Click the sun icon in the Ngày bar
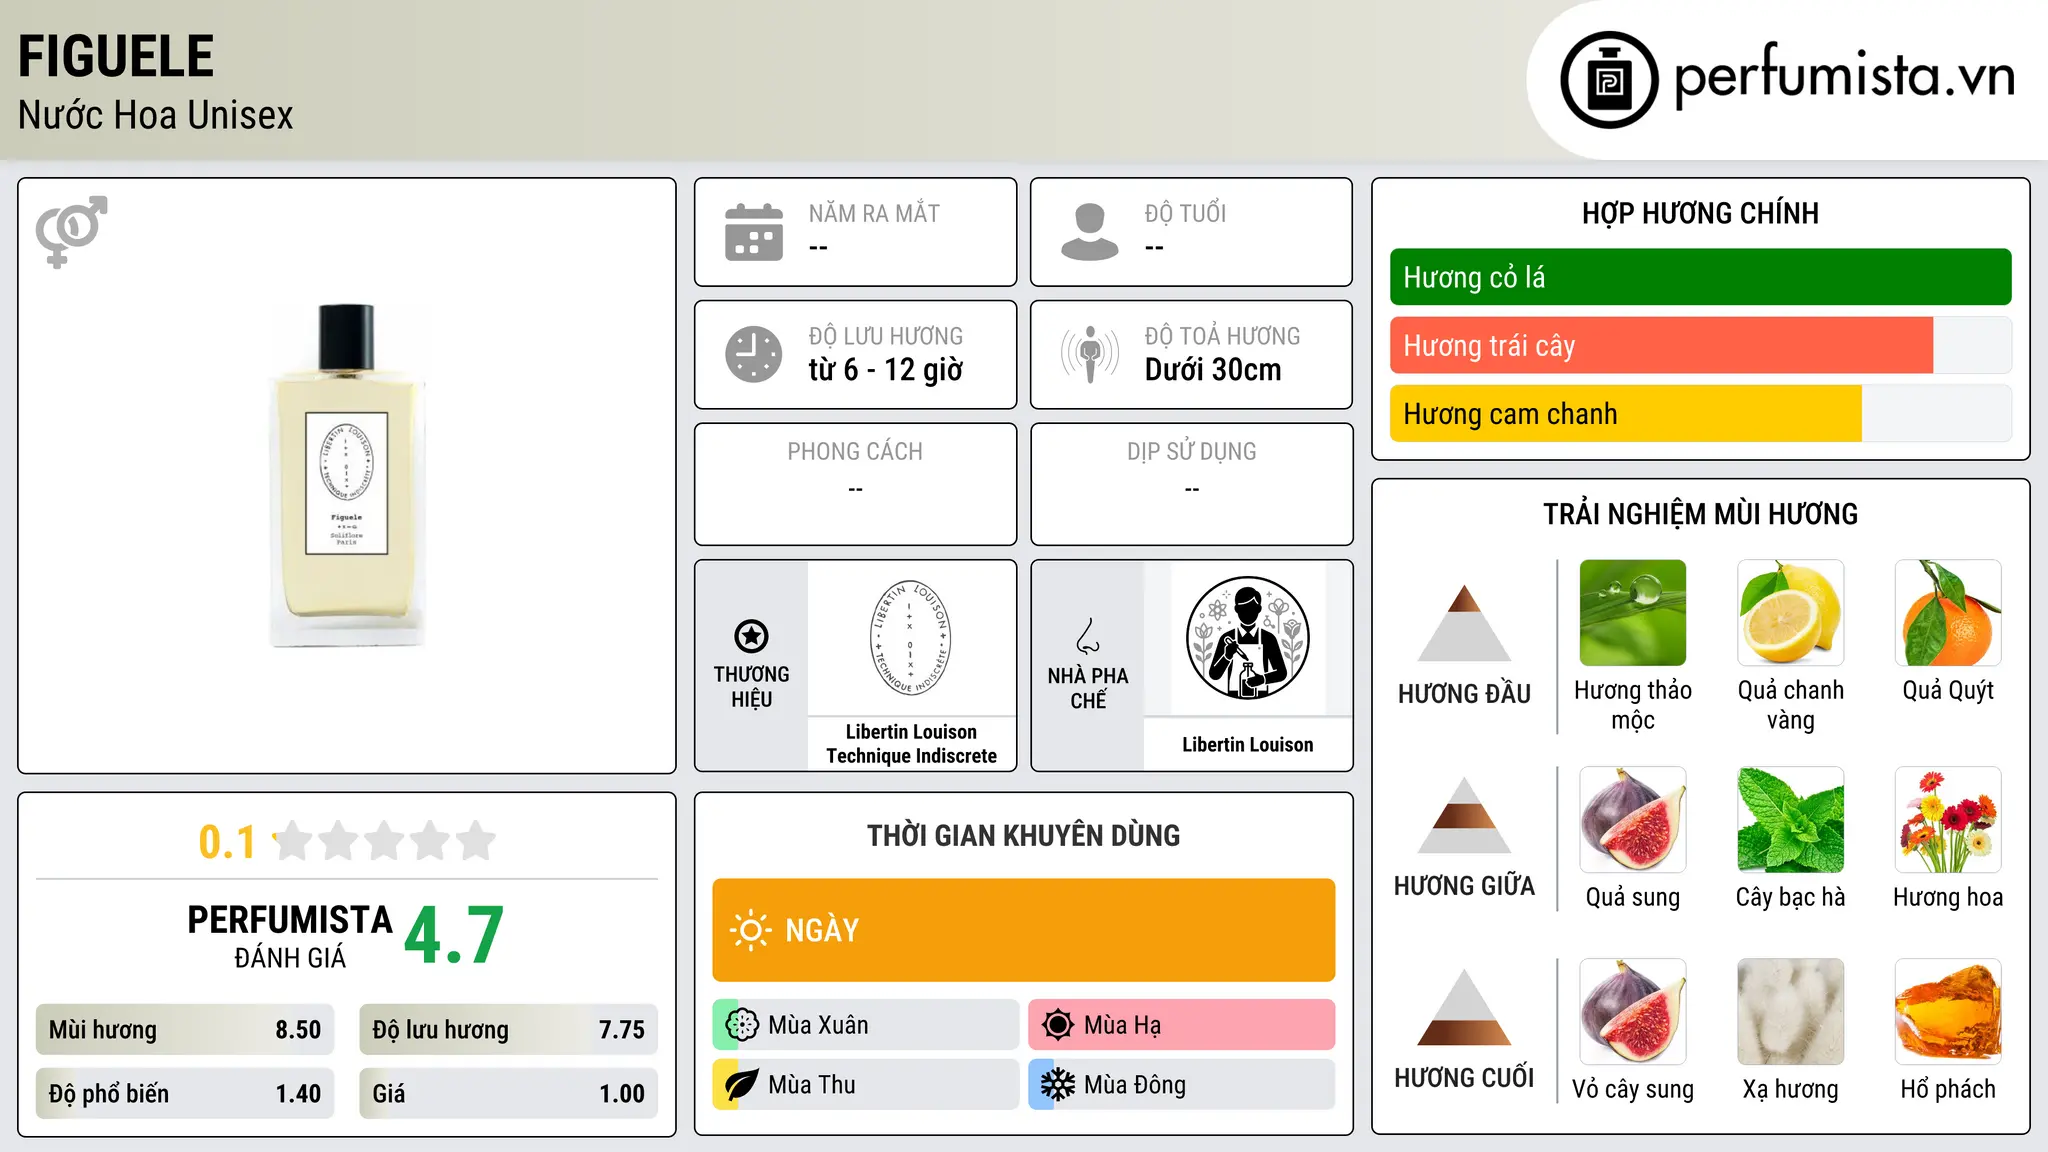Viewport: 2048px width, 1152px height. coord(750,930)
